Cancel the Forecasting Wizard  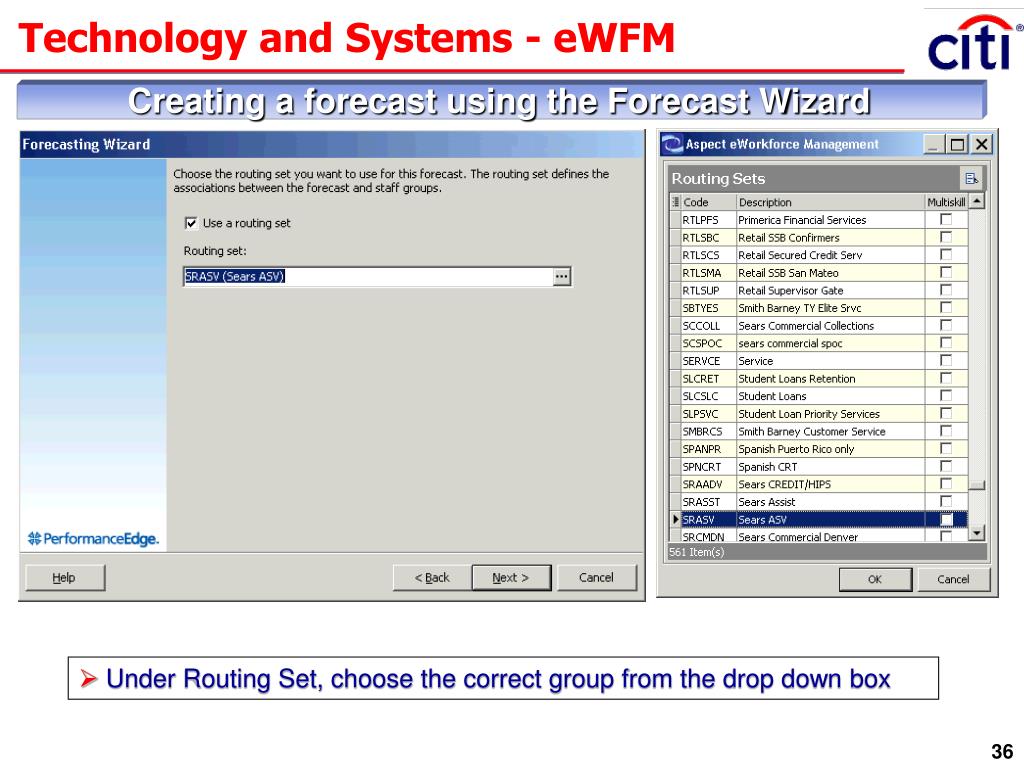596,578
